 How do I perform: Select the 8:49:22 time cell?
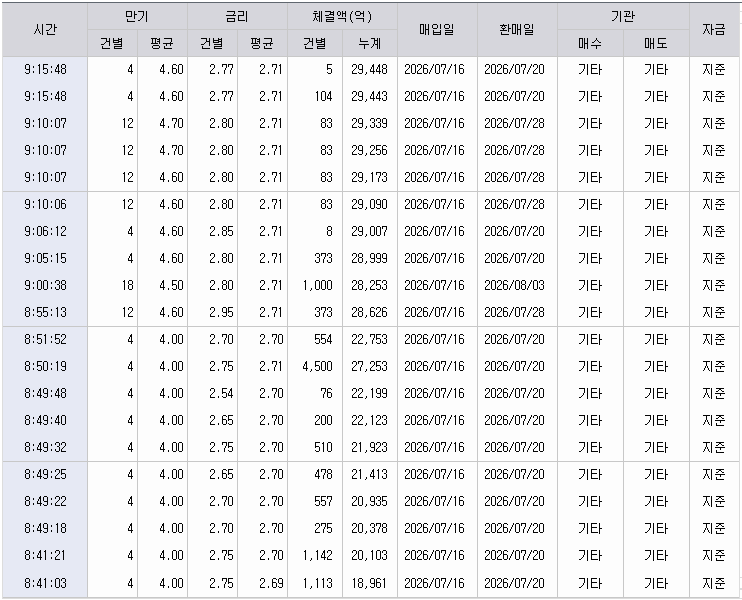click(x=45, y=501)
